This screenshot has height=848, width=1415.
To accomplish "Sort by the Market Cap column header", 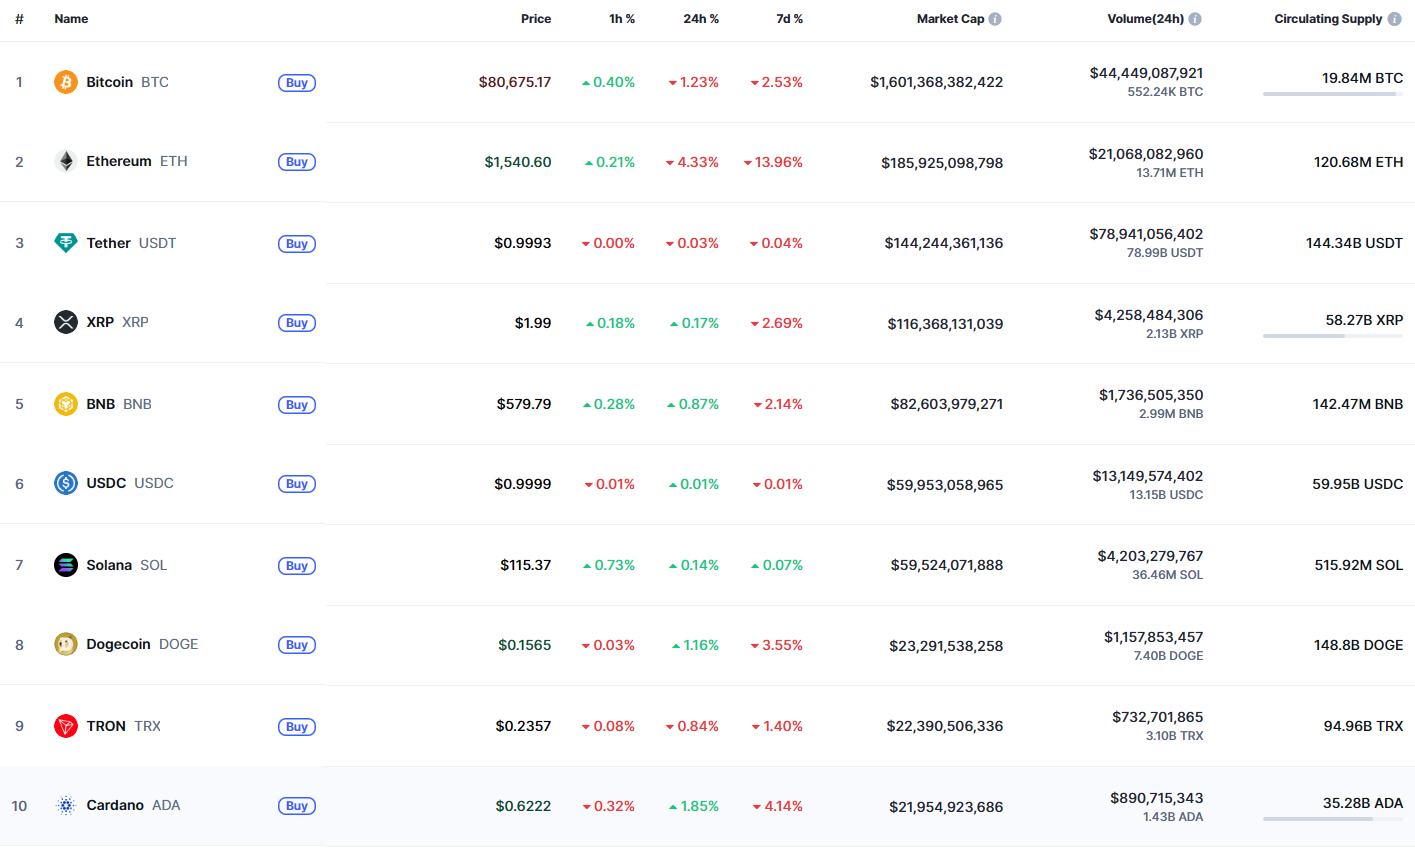I will pyautogui.click(x=950, y=19).
